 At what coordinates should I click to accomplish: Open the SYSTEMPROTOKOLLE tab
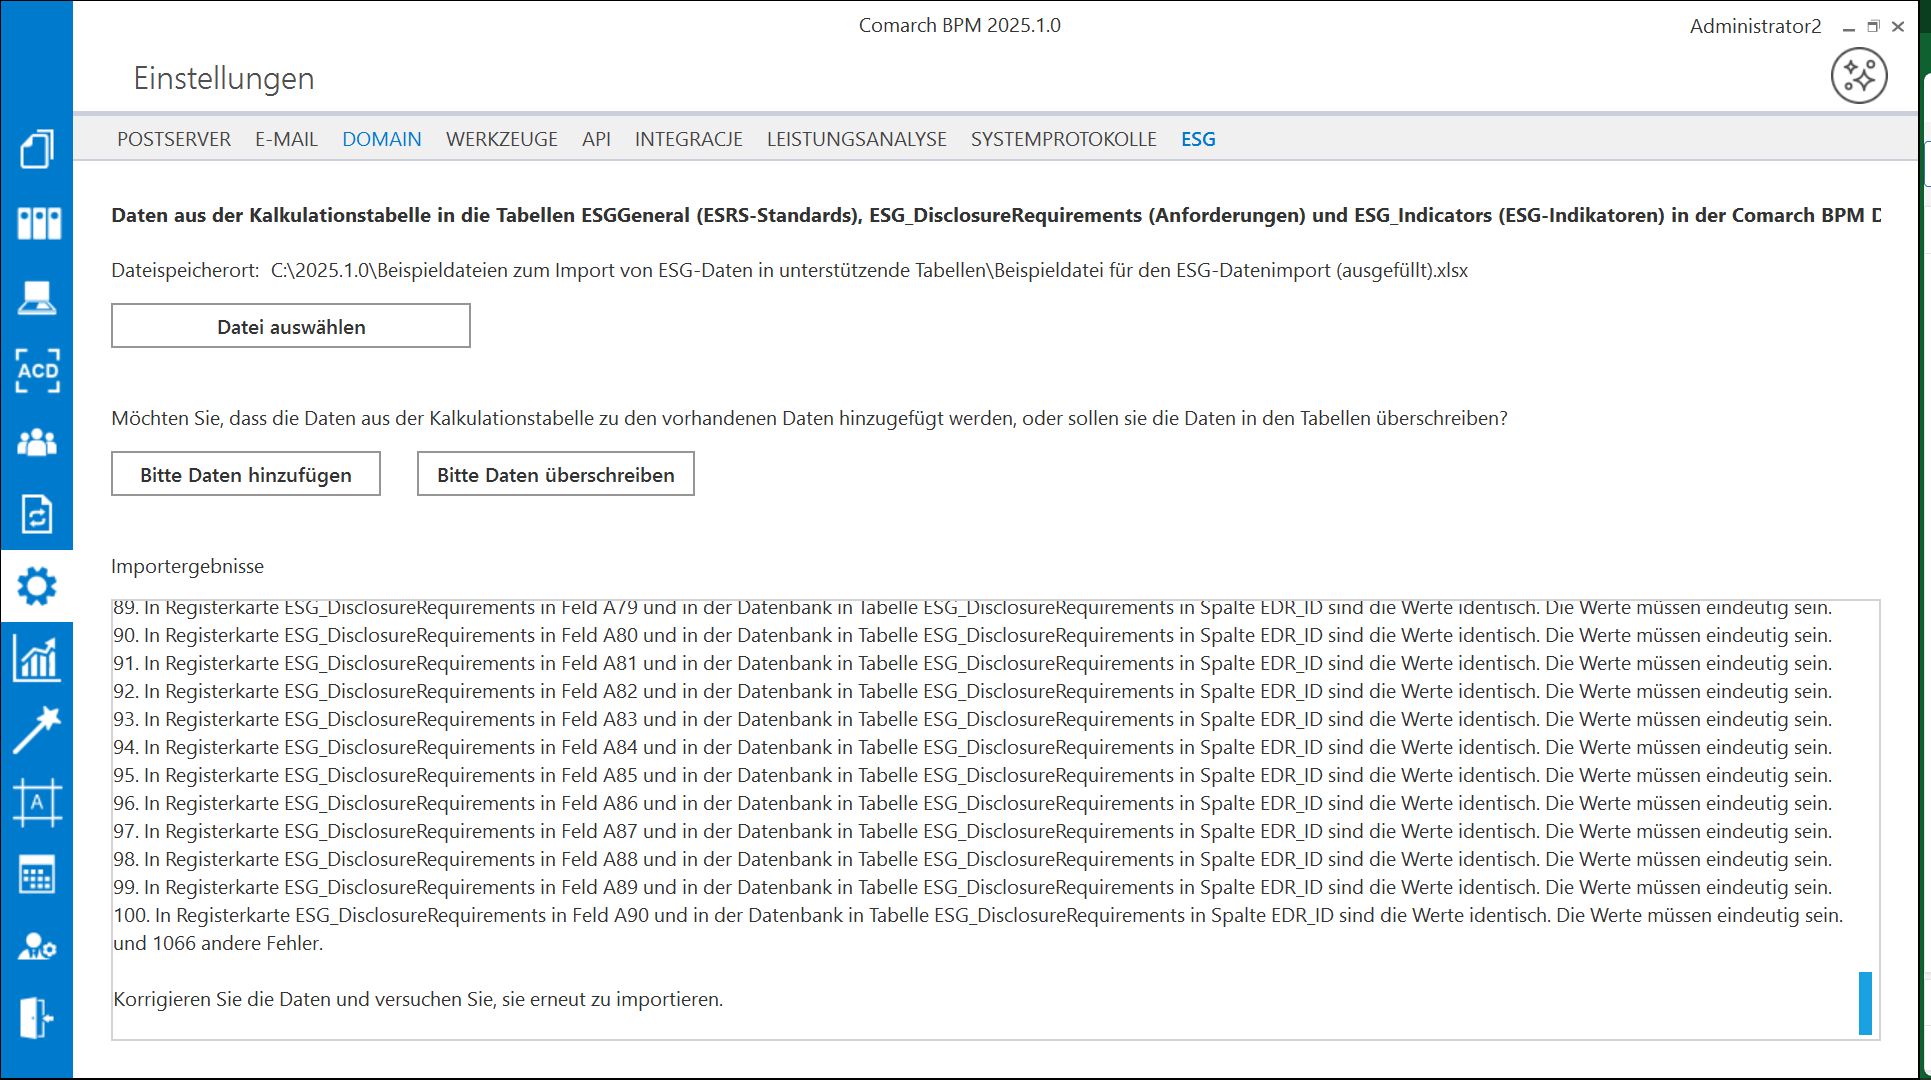click(1064, 139)
